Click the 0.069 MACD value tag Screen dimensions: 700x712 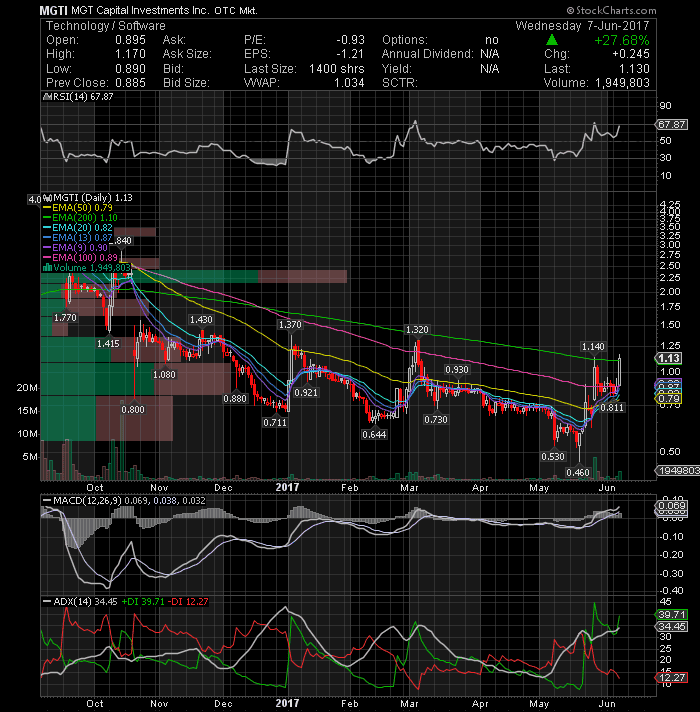[x=672, y=505]
